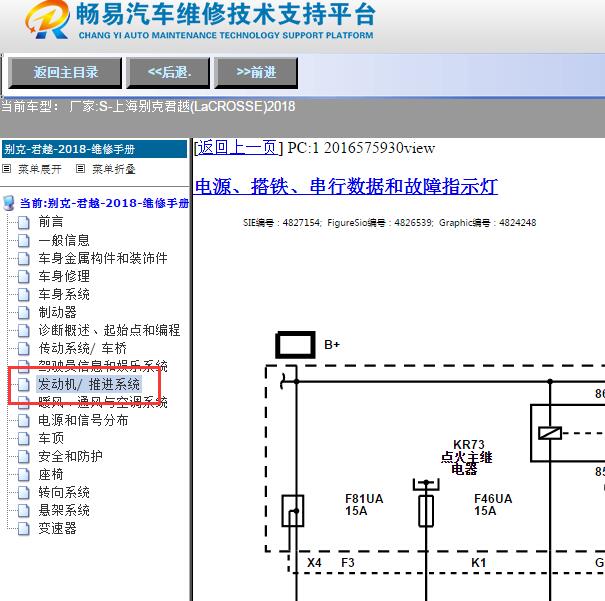Expand all menus with 菜单展开
Screen dimensions: 605x601
(x=40, y=169)
